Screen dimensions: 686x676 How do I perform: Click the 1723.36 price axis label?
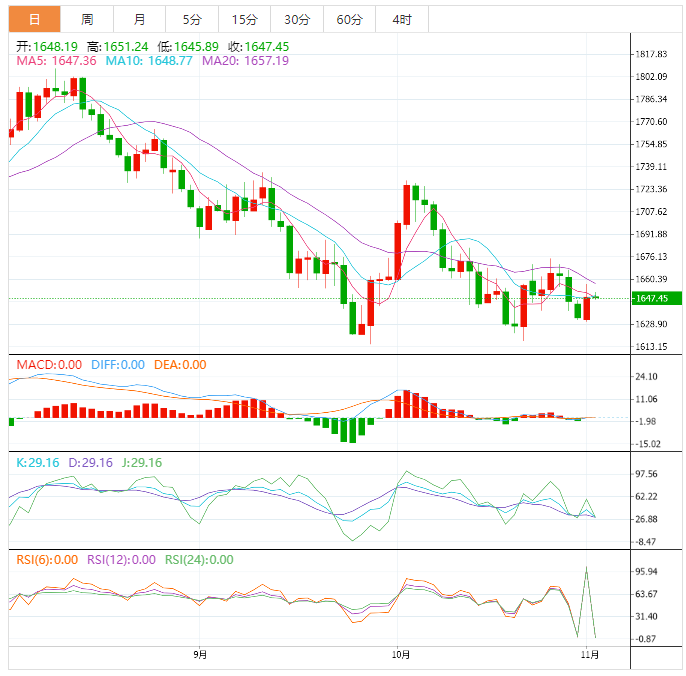click(651, 189)
